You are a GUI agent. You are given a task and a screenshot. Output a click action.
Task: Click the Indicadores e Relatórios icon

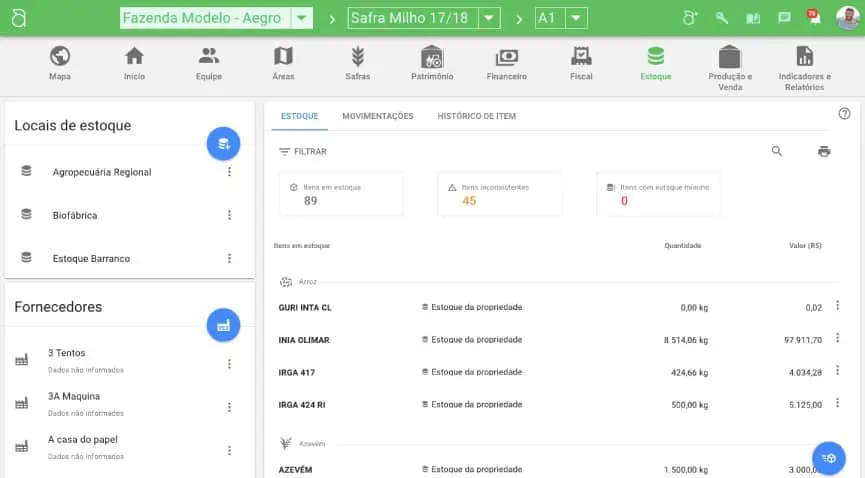tap(804, 57)
